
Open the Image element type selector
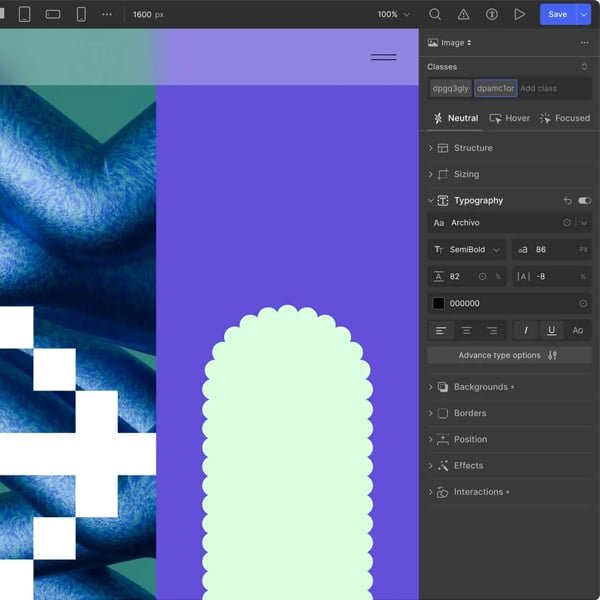pos(450,43)
